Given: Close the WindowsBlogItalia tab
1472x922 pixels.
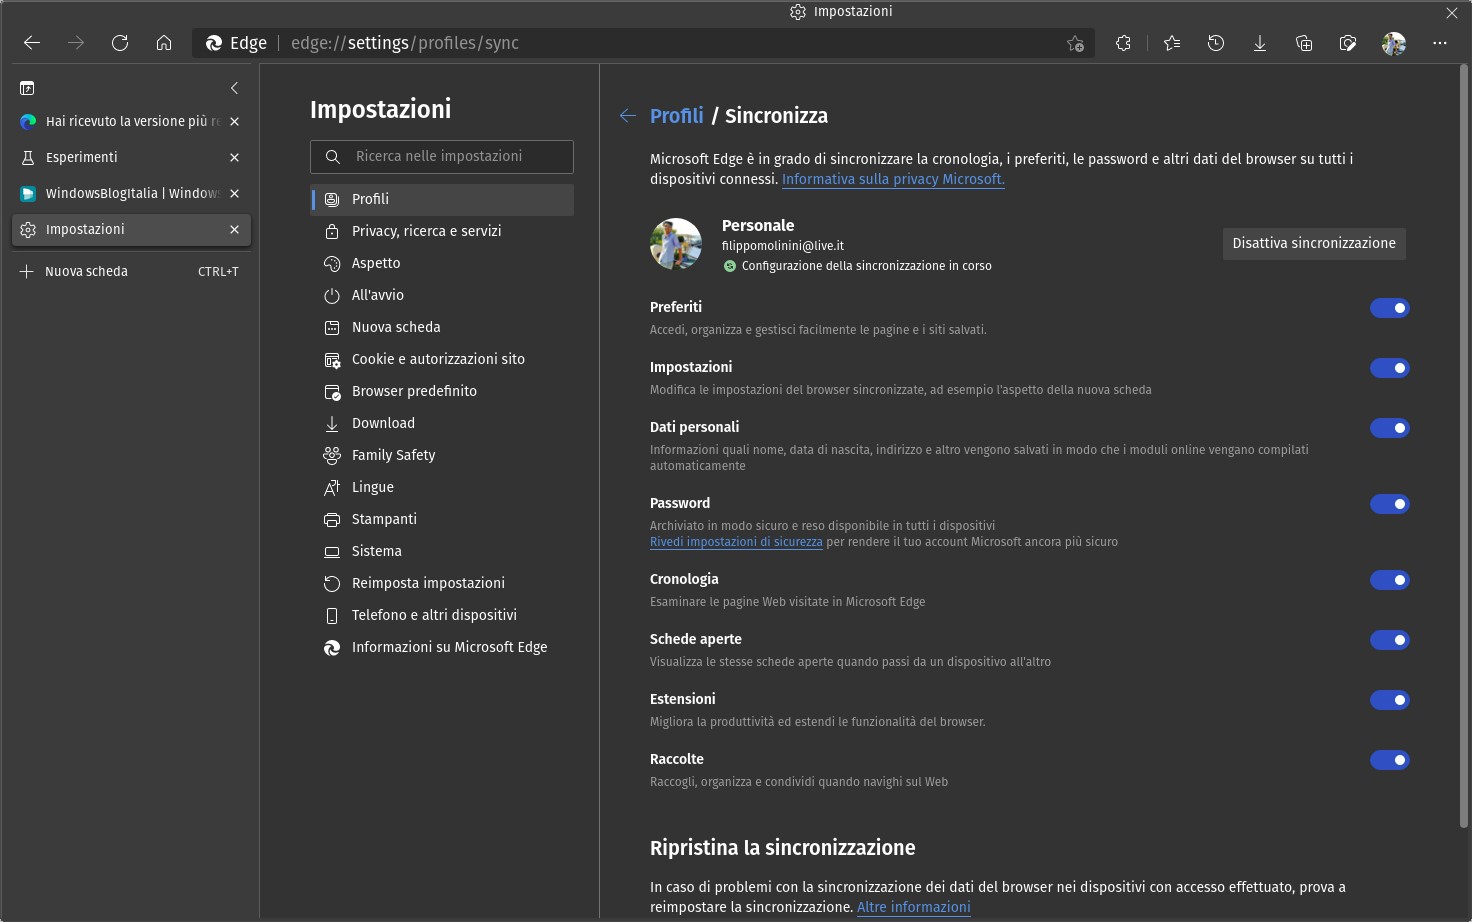Looking at the screenshot, I should (x=234, y=193).
